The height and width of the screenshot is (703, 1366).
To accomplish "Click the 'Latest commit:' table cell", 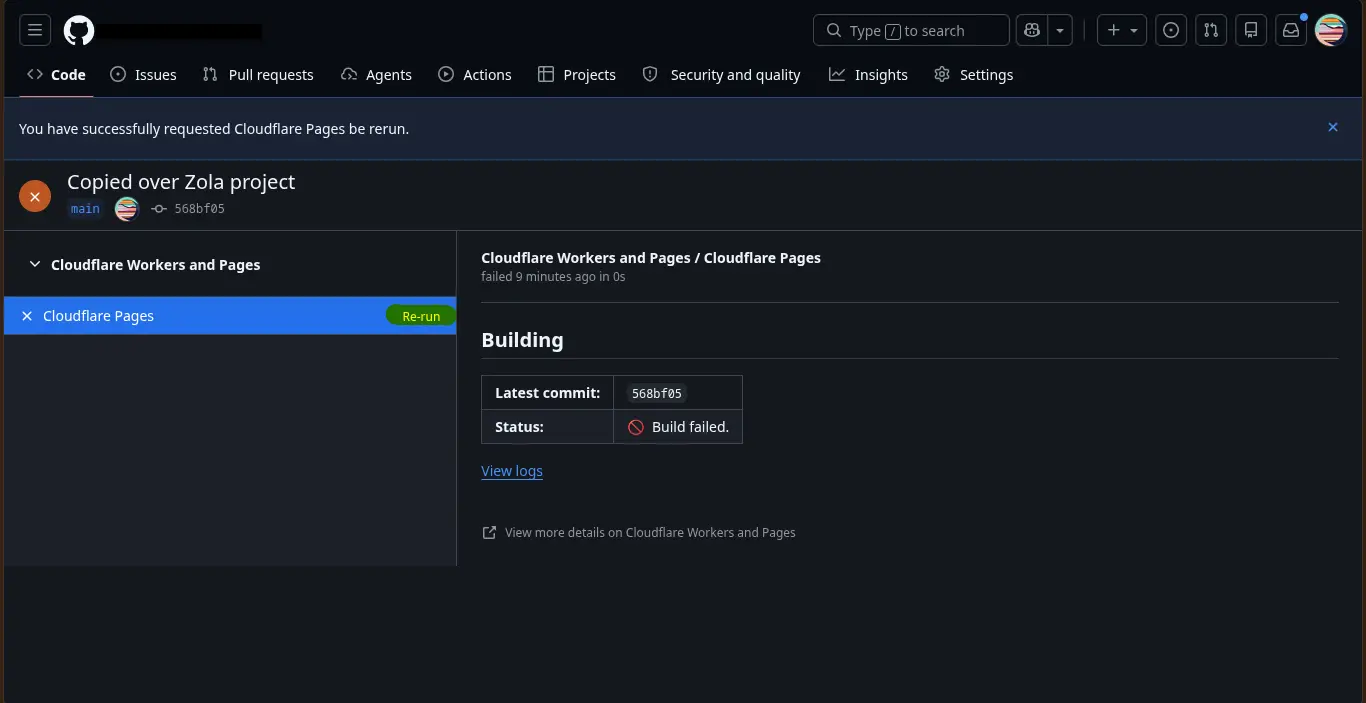I will 547,393.
